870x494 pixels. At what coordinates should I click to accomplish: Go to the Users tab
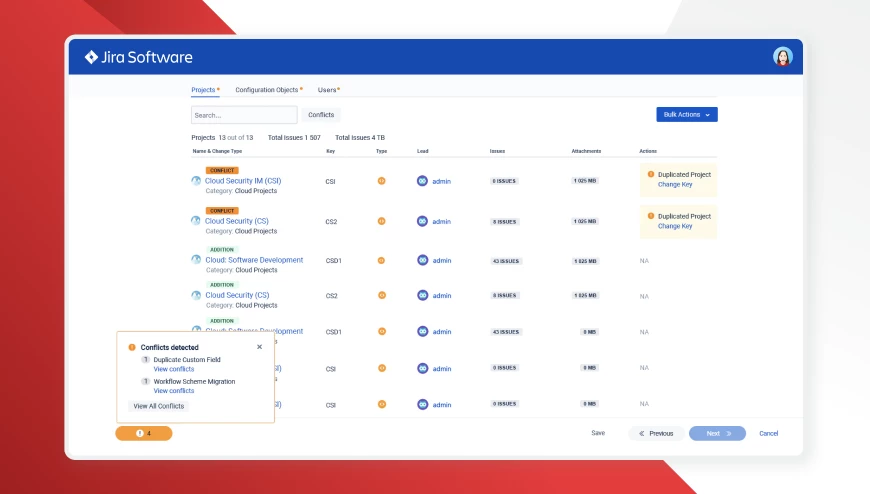328,90
